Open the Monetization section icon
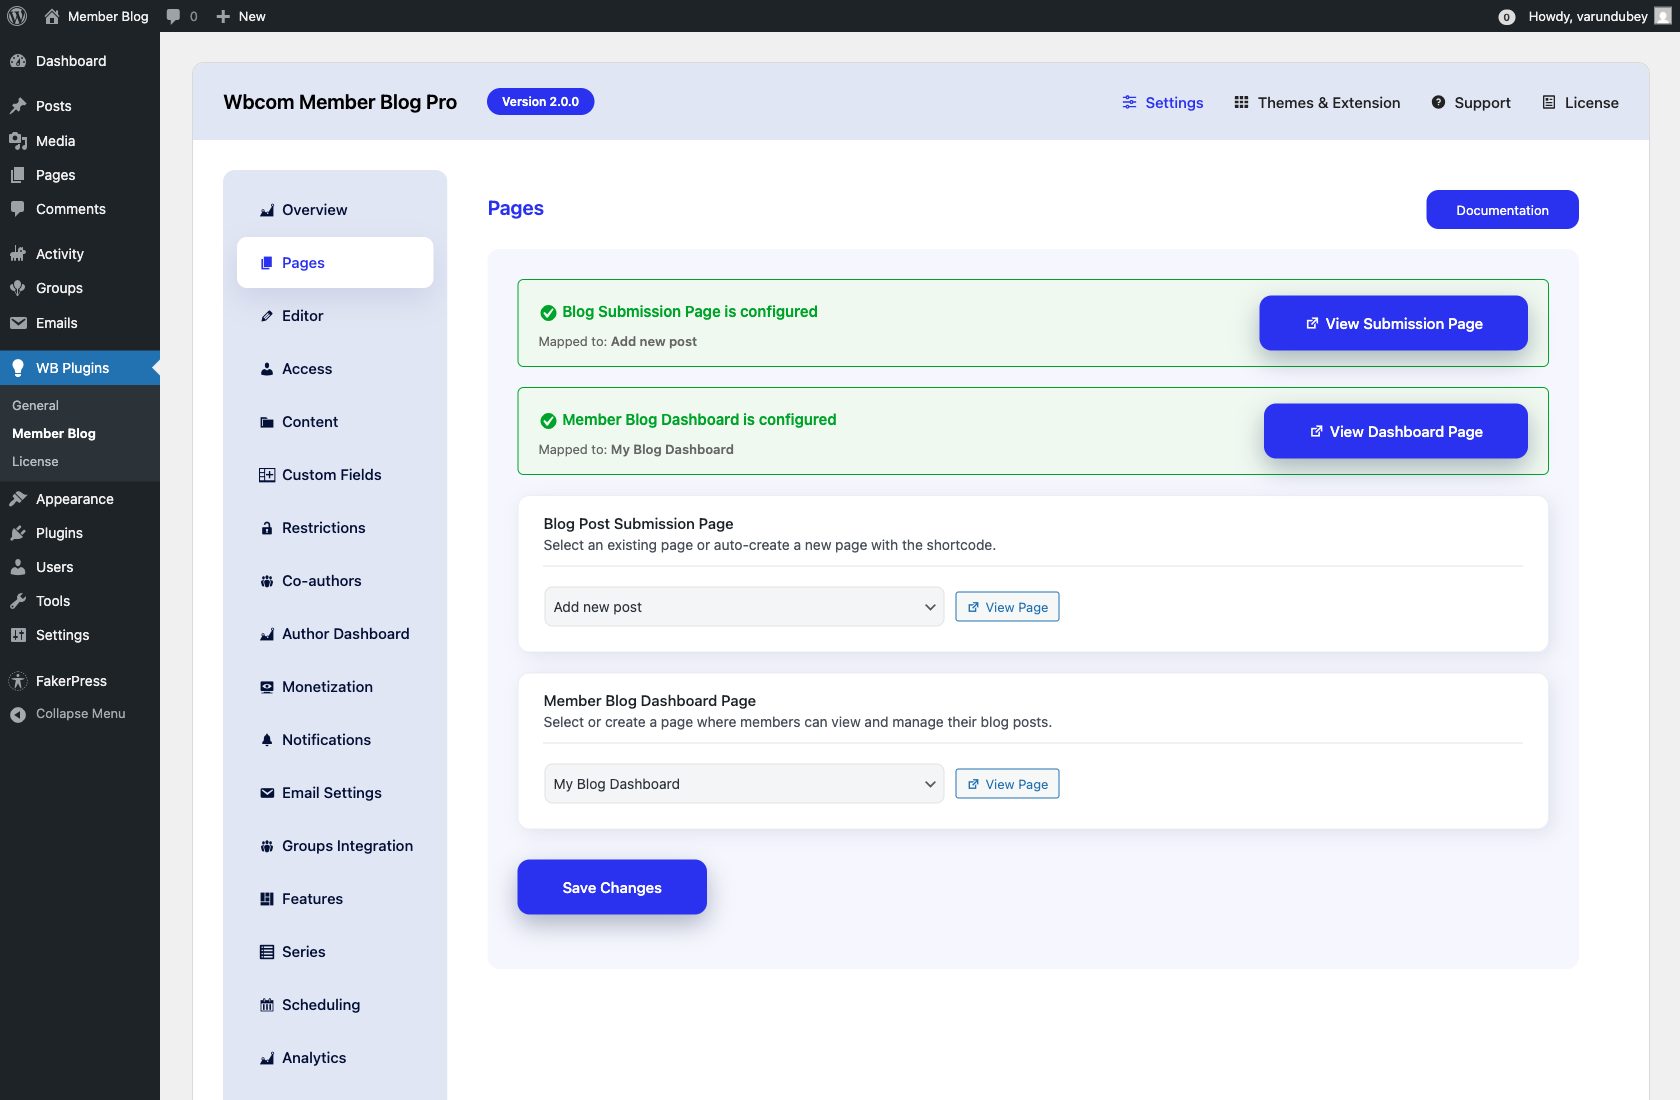Screen dimensions: 1680x1100 266,687
